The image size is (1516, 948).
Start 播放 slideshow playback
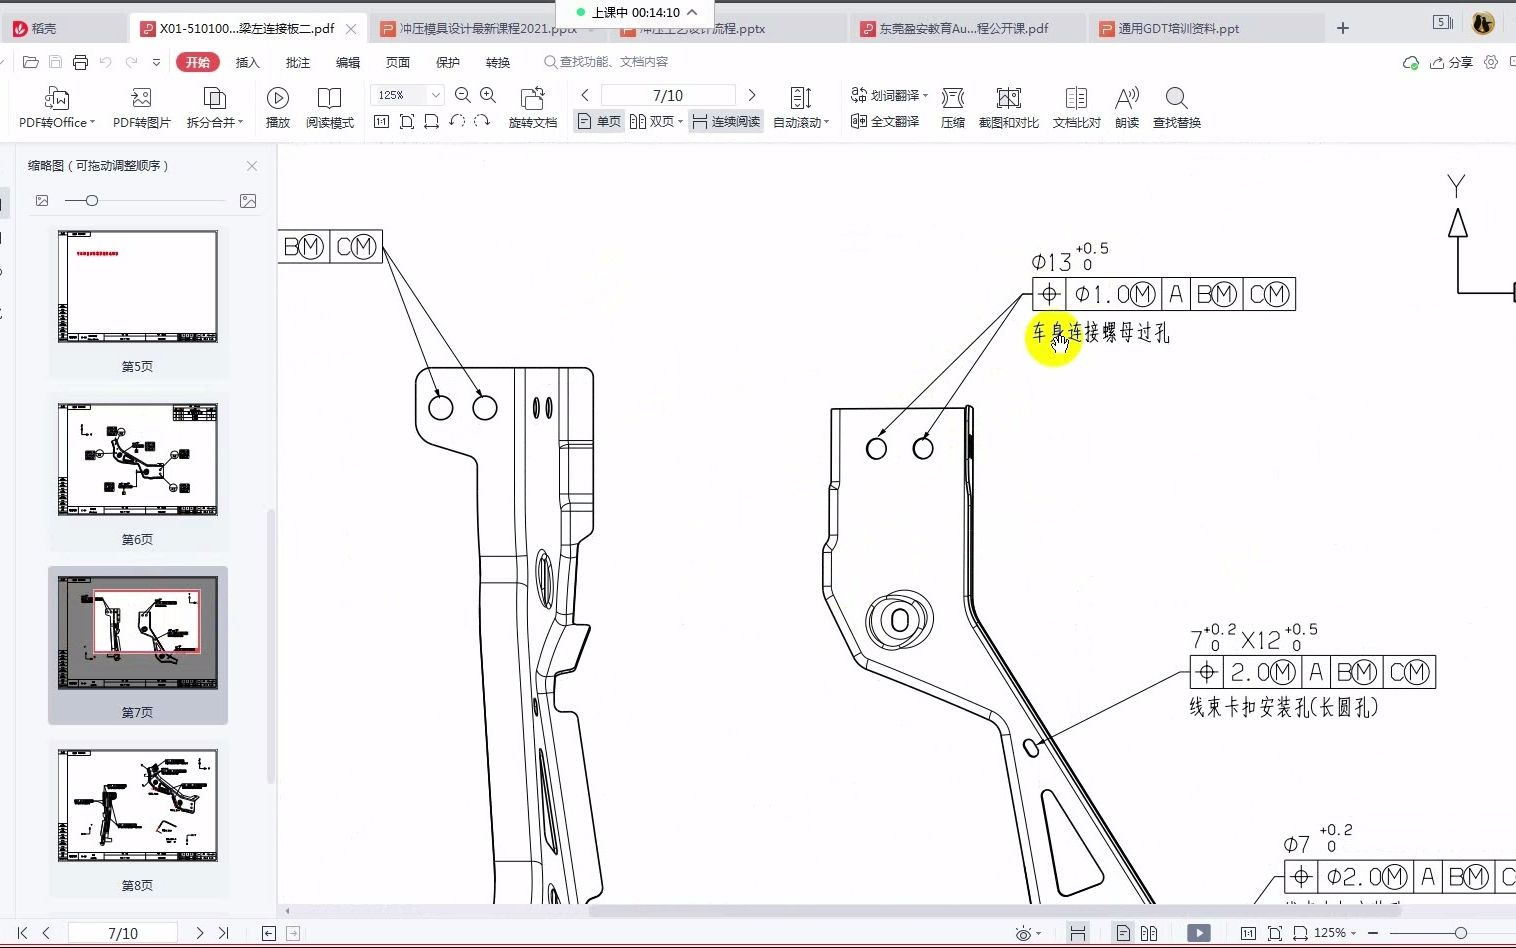(x=278, y=107)
